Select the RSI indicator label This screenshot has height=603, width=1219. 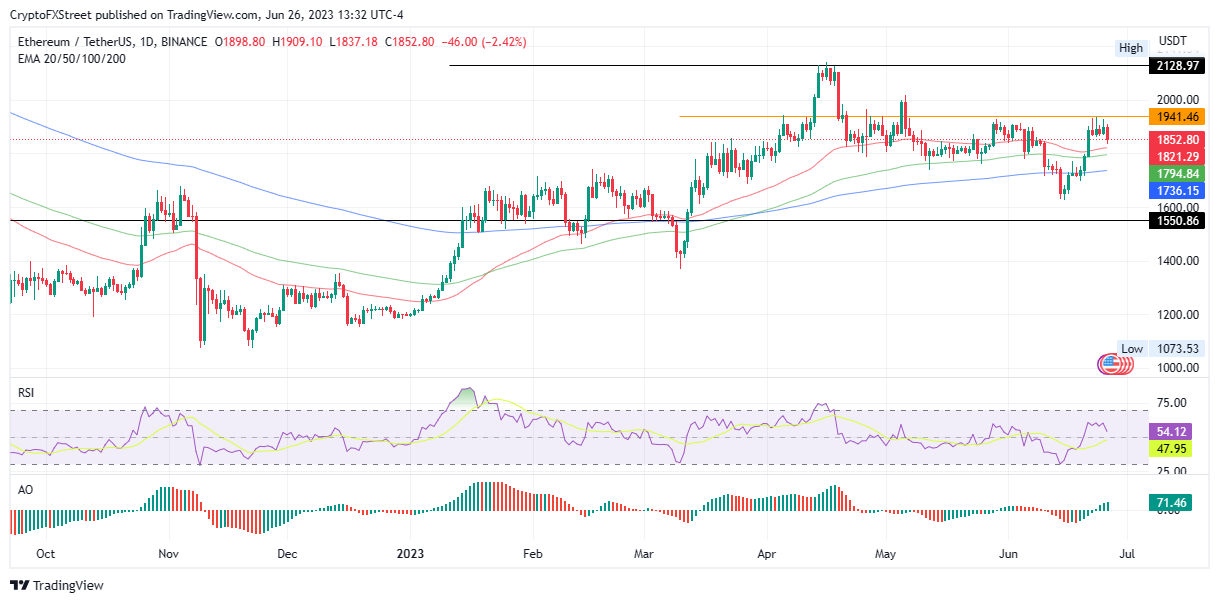coord(27,393)
